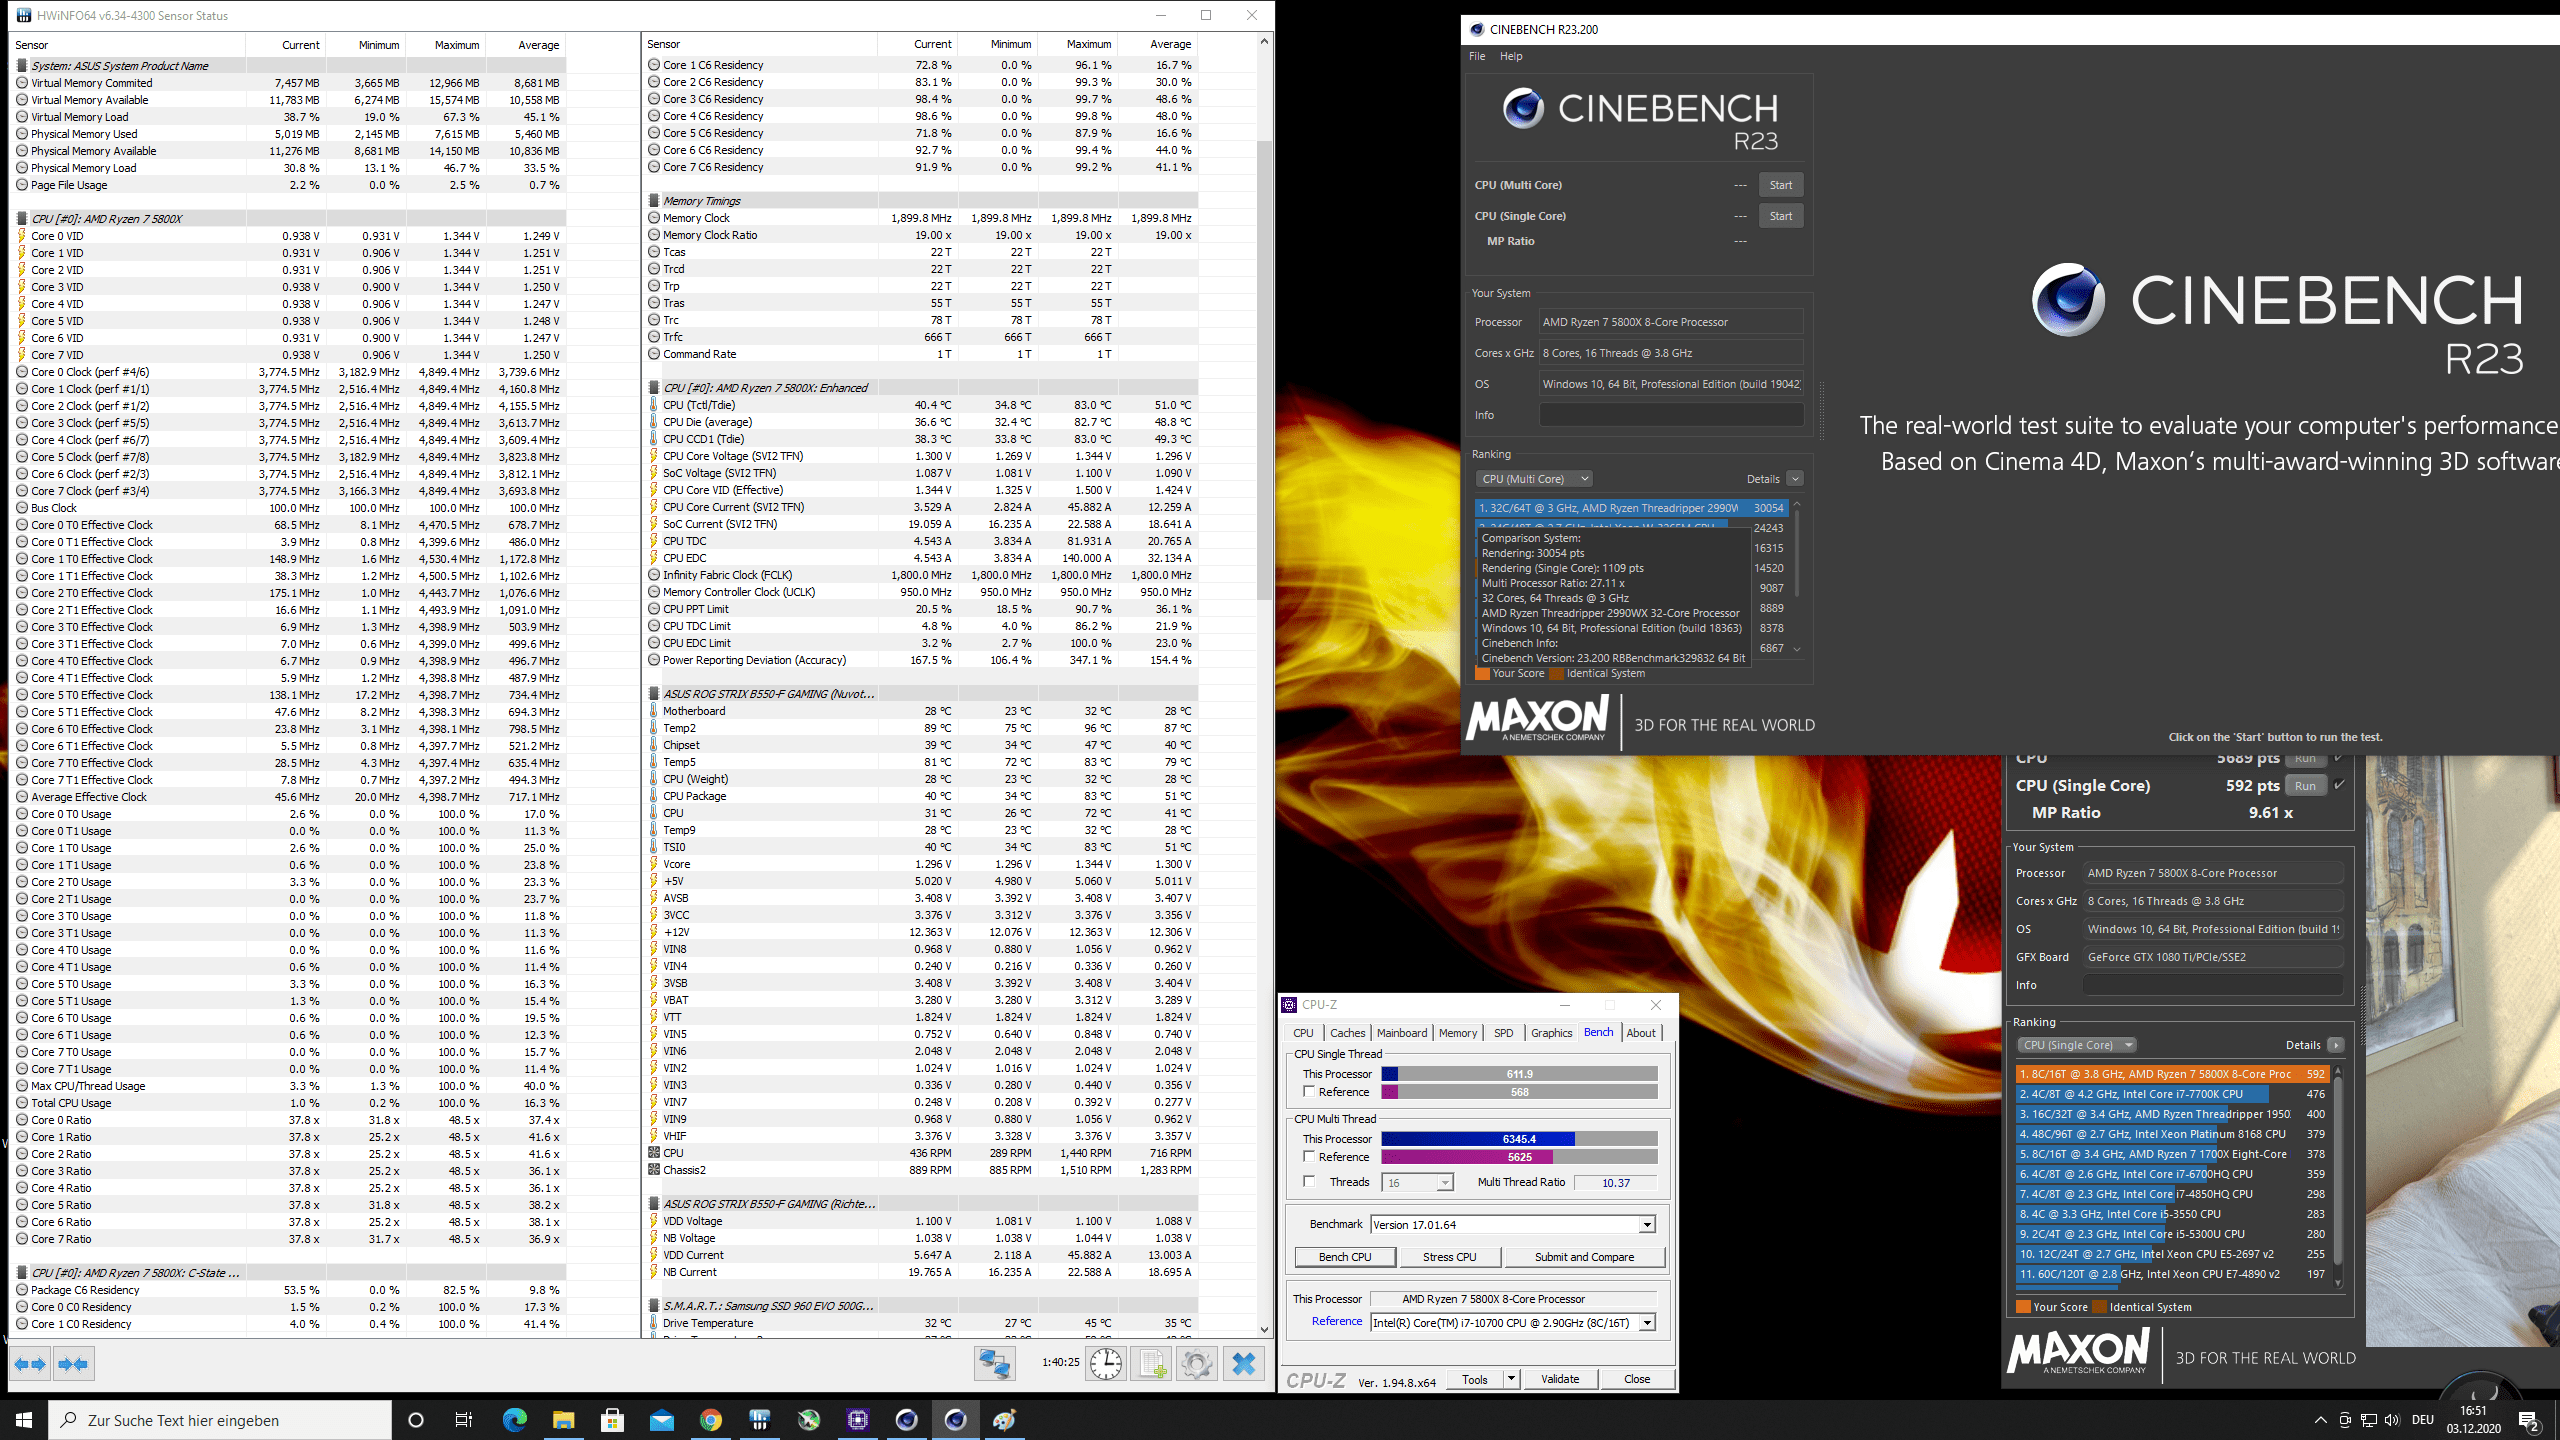Click HWiNFO clock reset timer icon
Image resolution: width=2560 pixels, height=1440 pixels.
(1106, 1364)
